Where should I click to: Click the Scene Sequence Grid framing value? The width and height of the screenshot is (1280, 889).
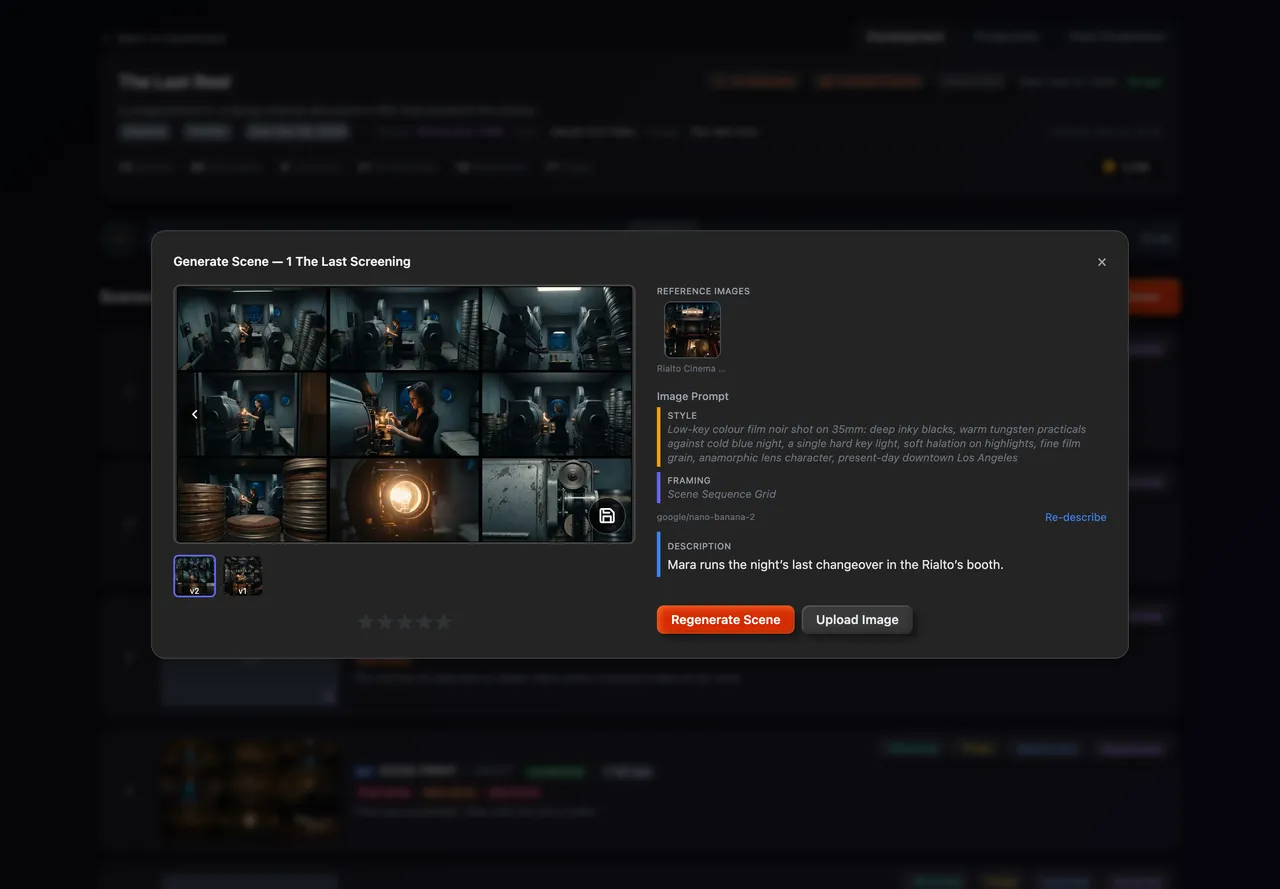(721, 494)
